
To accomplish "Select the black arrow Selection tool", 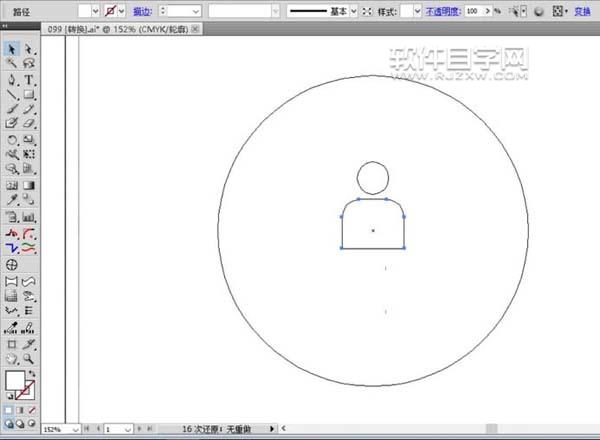I will [x=11, y=49].
